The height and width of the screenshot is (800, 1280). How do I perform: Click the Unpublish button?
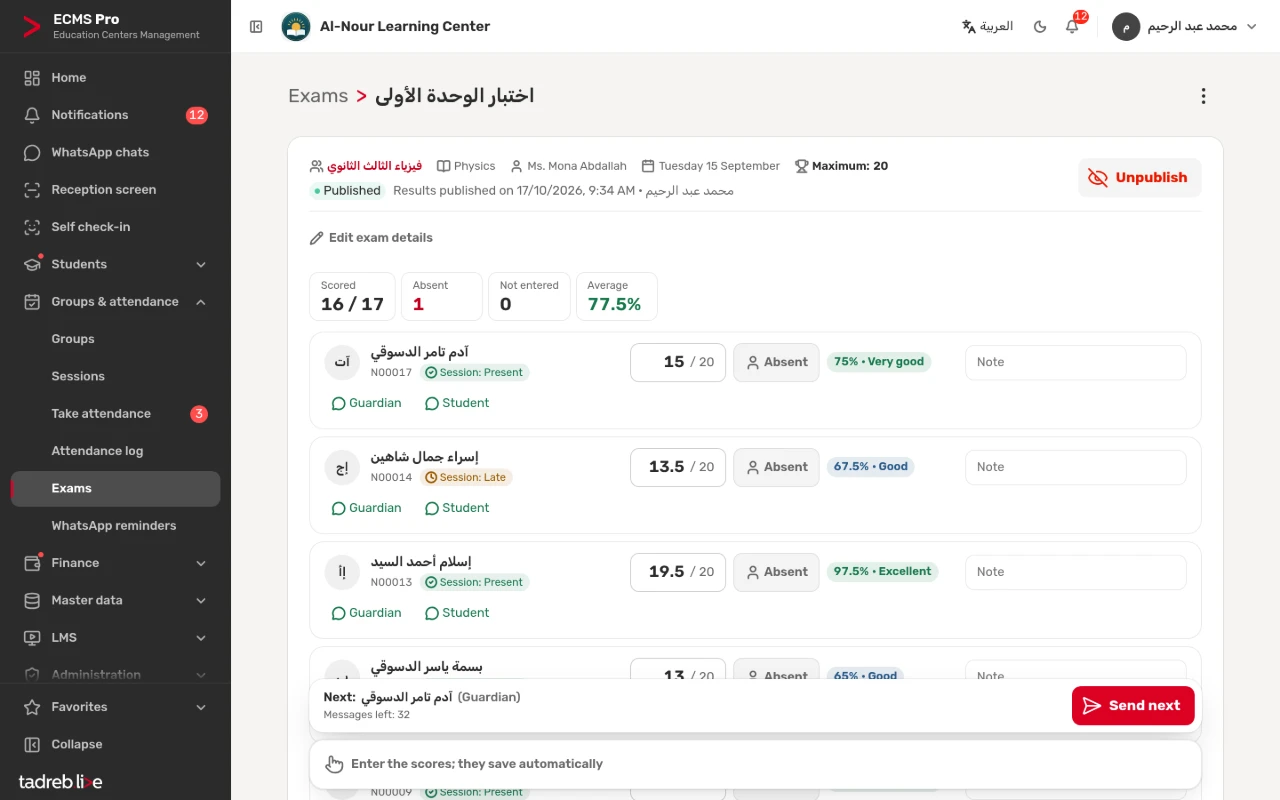pos(1139,178)
